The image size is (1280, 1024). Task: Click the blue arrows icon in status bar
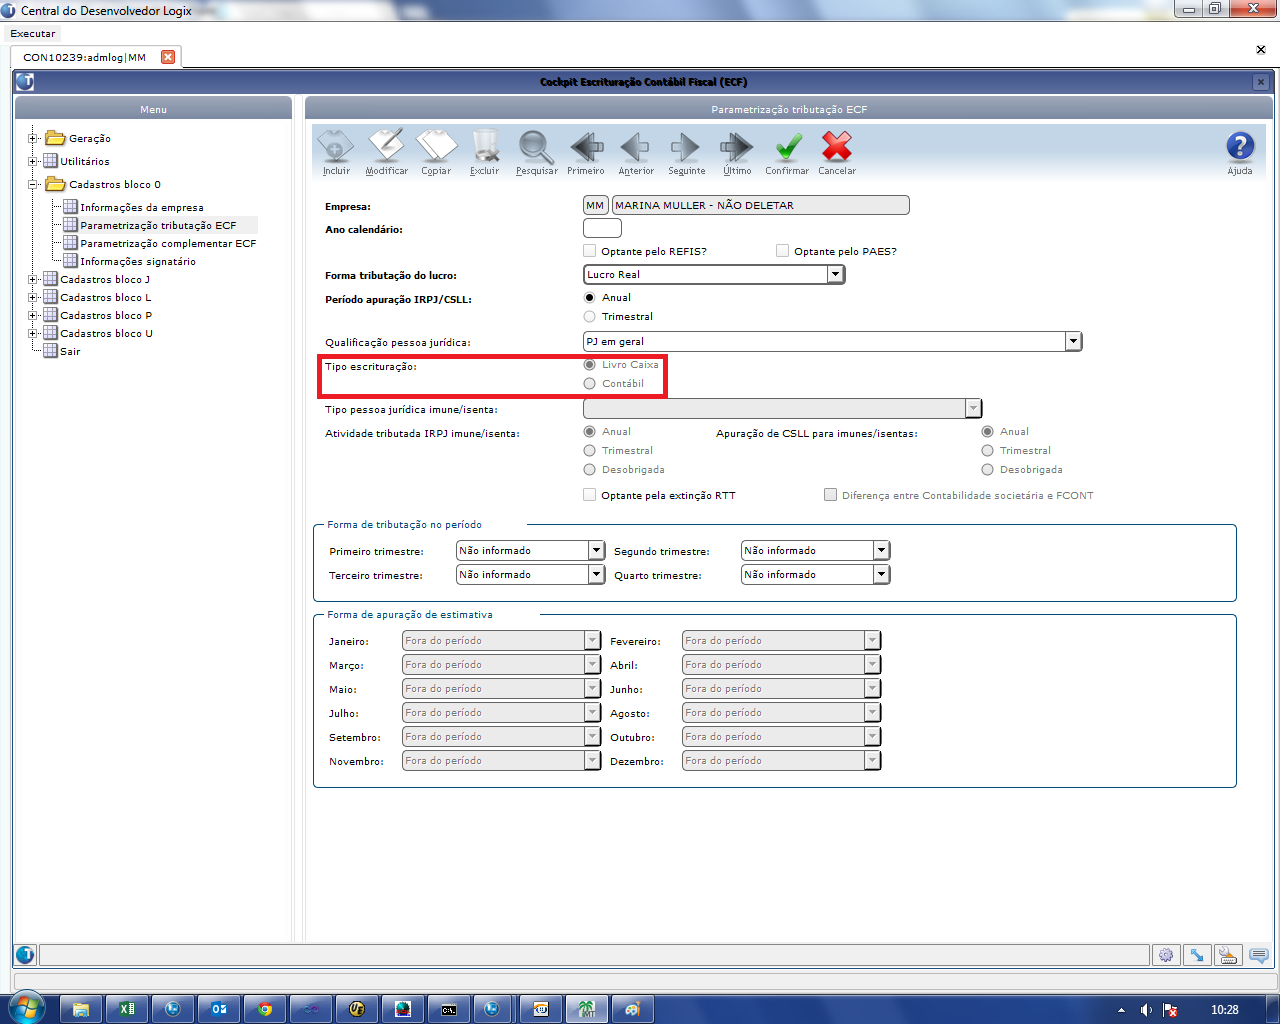coord(1197,955)
